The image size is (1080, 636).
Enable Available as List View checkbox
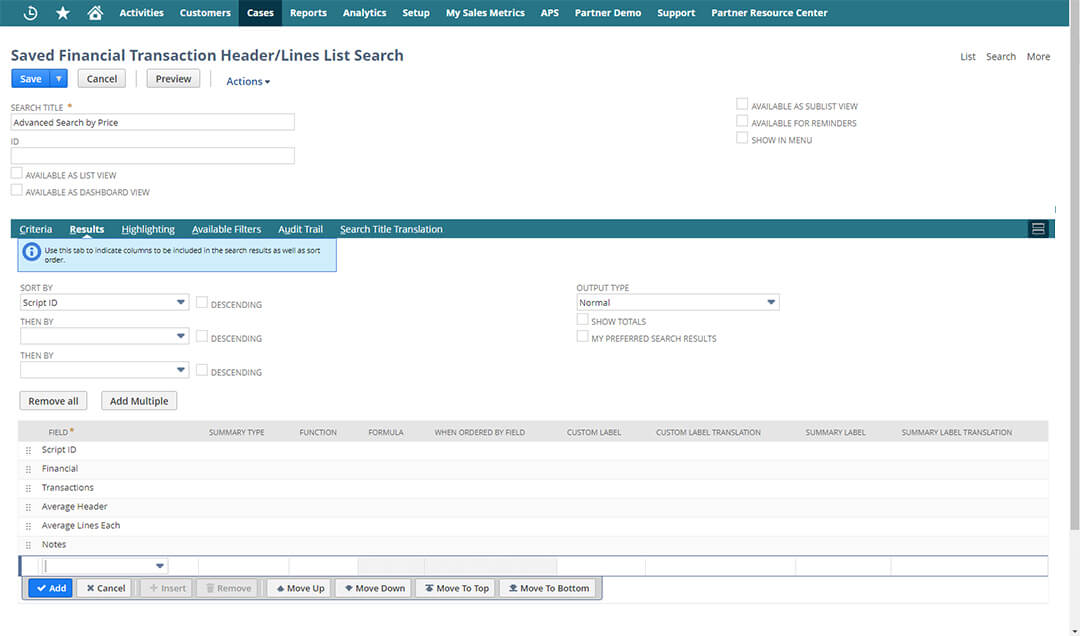coord(16,174)
